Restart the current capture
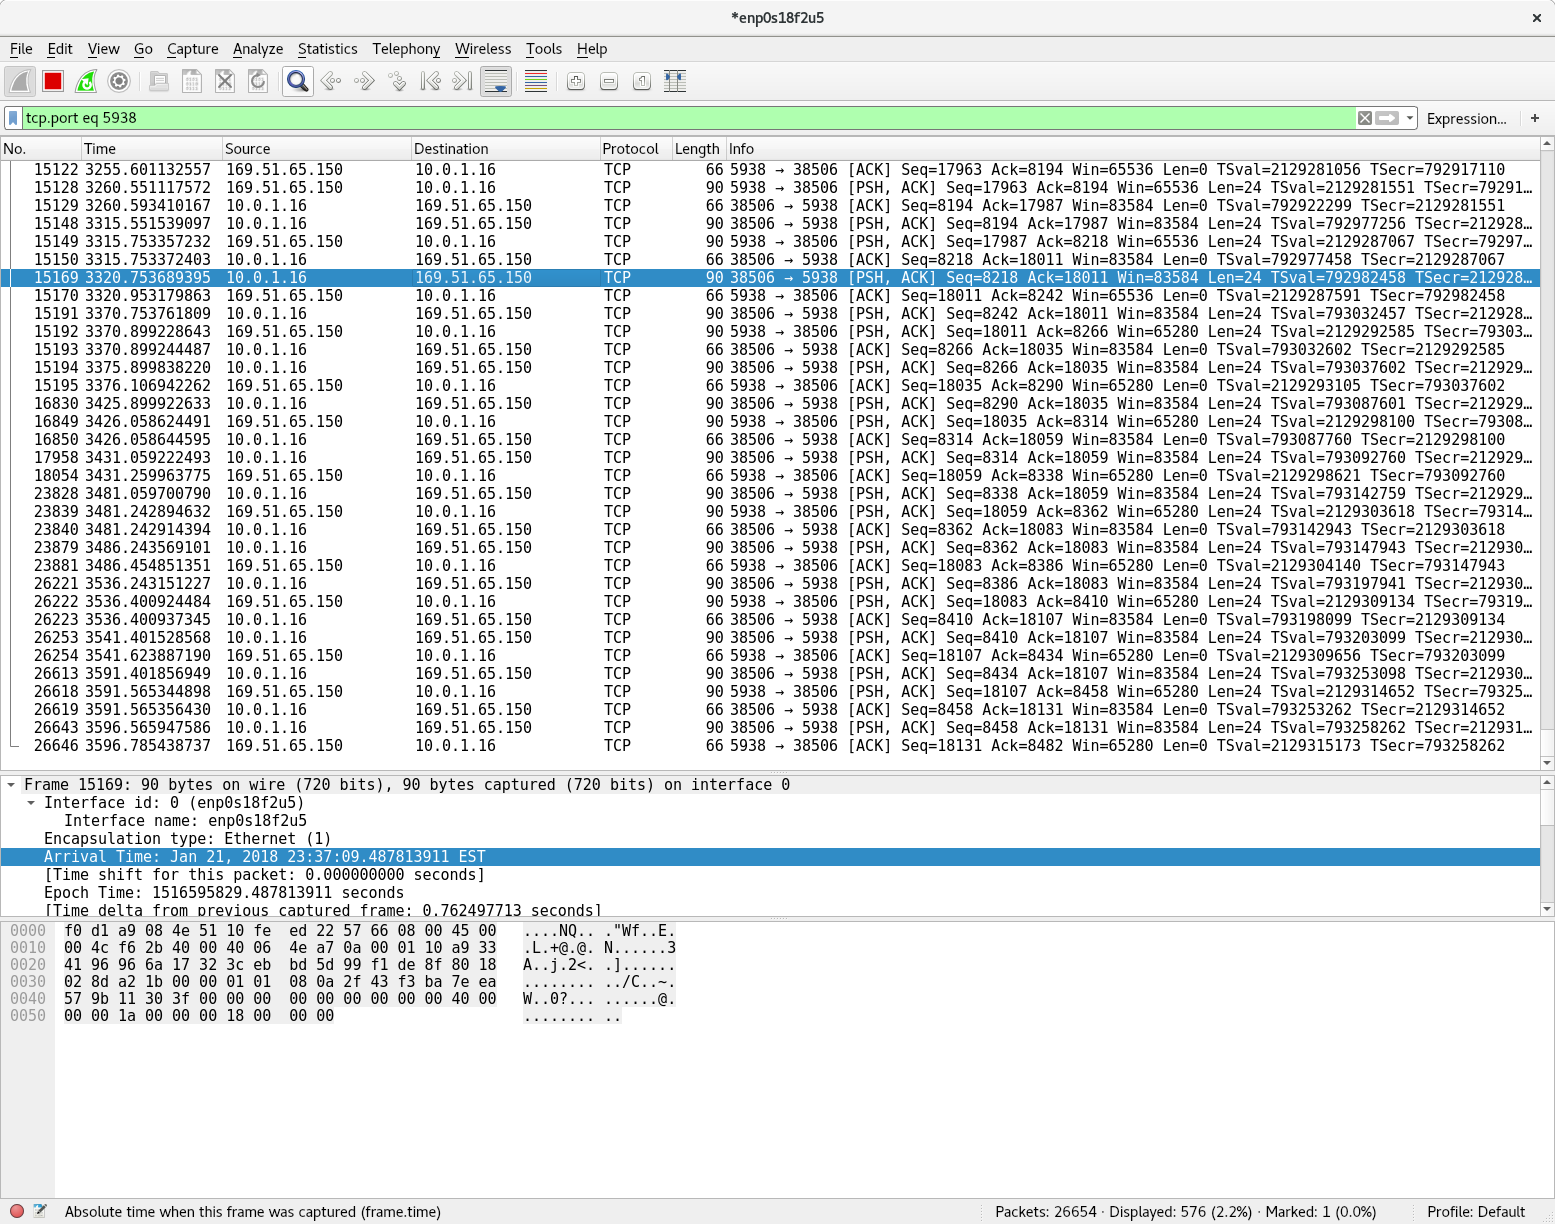This screenshot has width=1555, height=1224. click(86, 82)
